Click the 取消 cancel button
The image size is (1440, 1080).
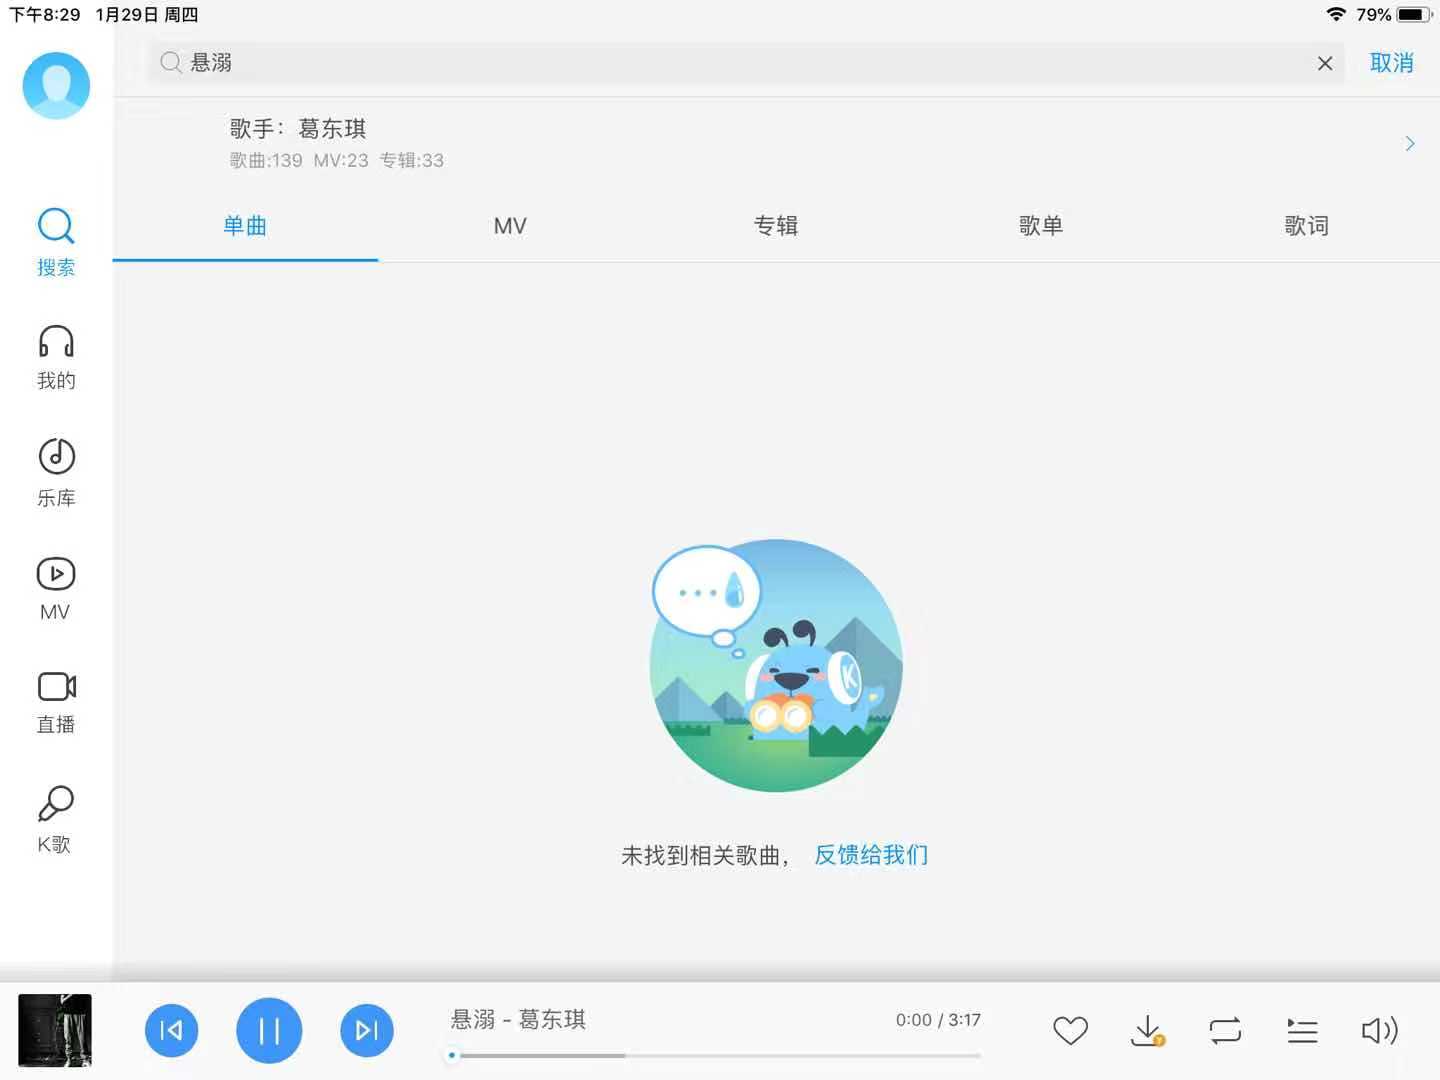[1391, 63]
